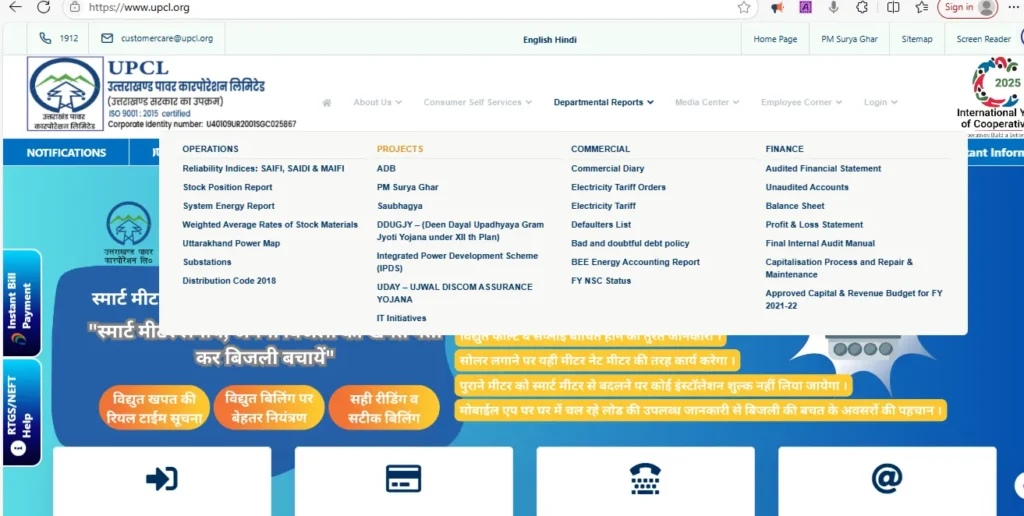Collapse the Departmental Reports menu

click(x=603, y=102)
